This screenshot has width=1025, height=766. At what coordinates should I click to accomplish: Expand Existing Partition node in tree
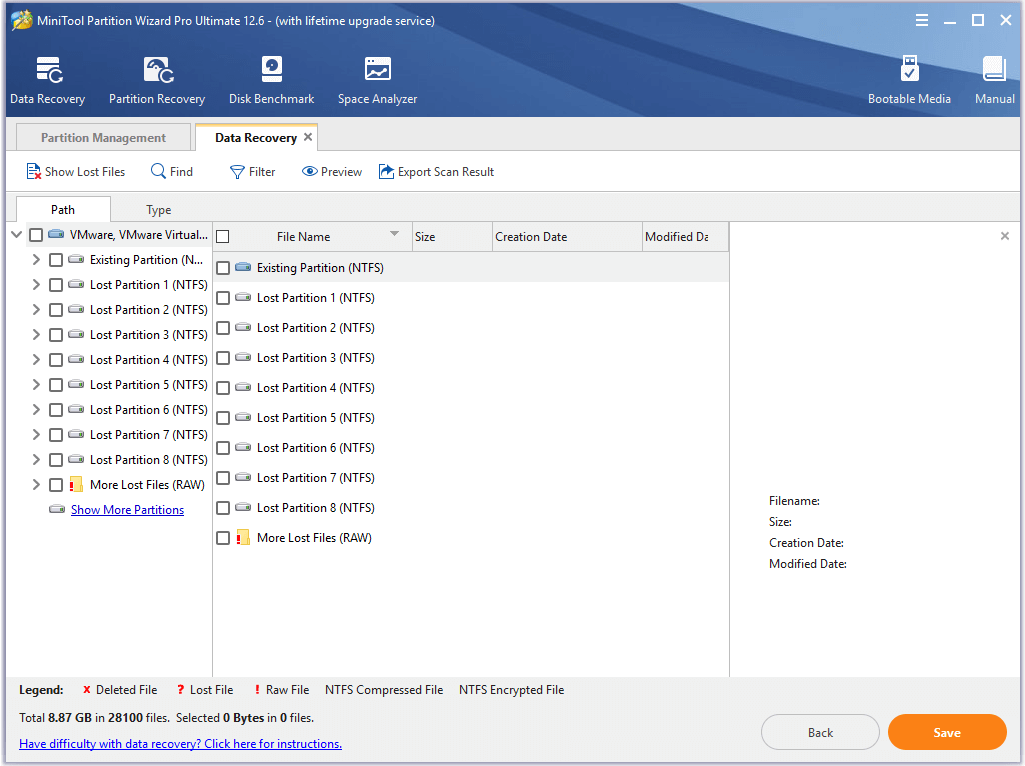(x=36, y=260)
